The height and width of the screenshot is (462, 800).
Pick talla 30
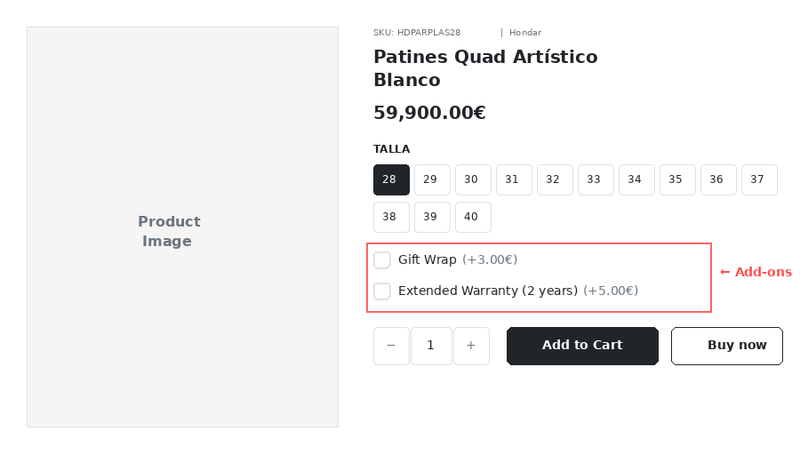click(x=473, y=180)
